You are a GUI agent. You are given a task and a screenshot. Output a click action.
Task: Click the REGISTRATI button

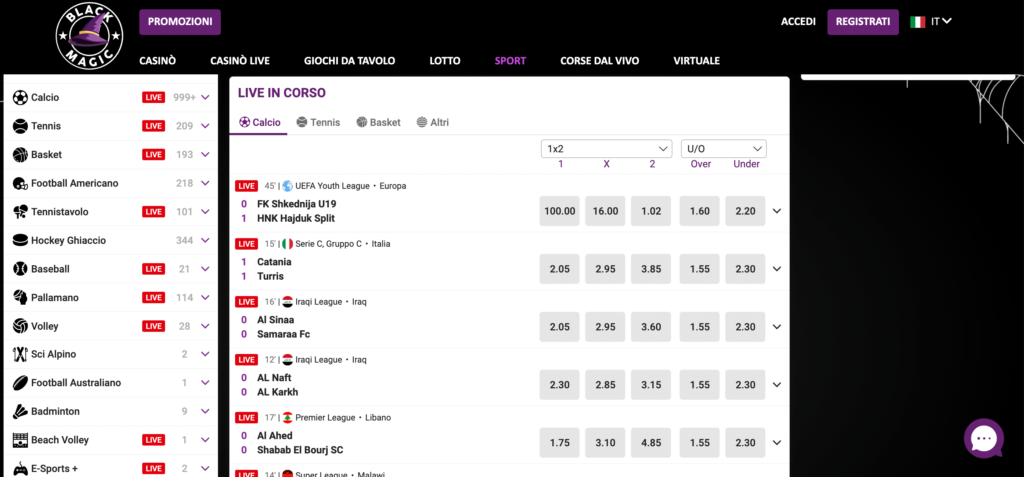coord(863,22)
